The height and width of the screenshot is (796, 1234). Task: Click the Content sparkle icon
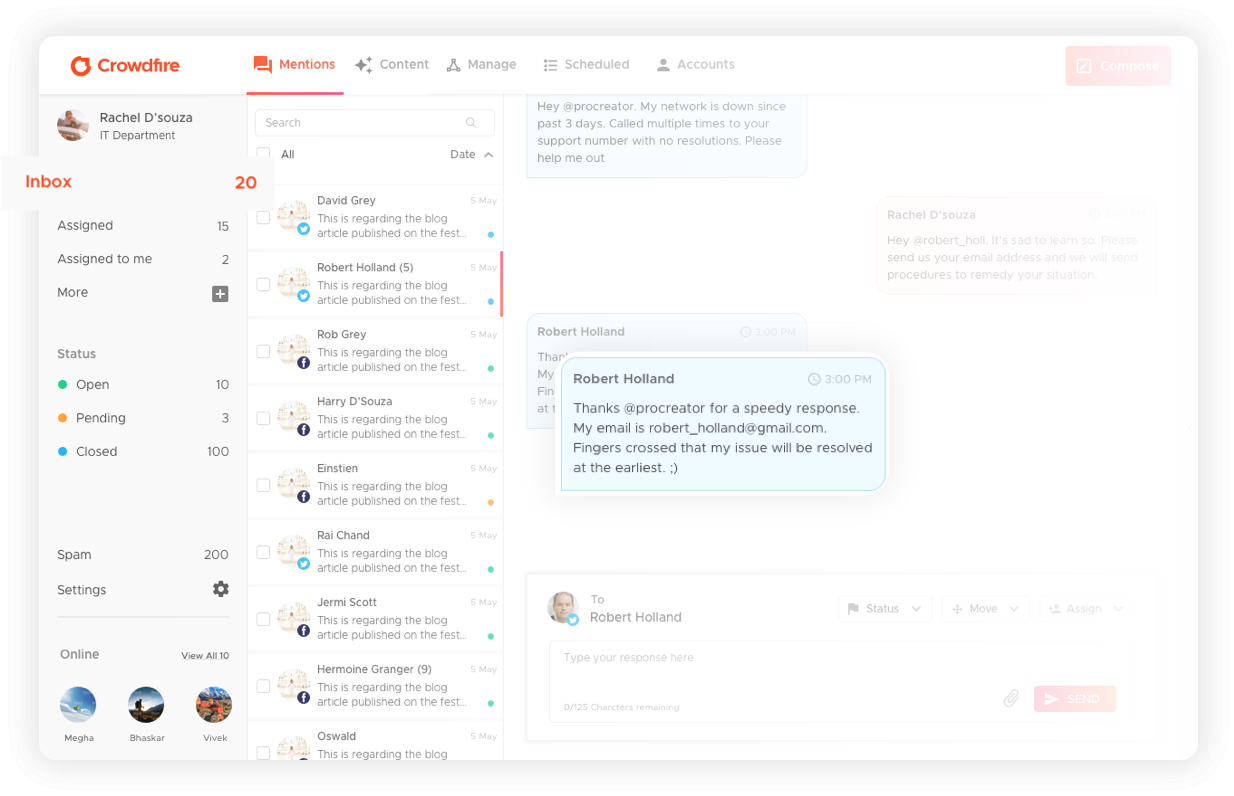(363, 65)
